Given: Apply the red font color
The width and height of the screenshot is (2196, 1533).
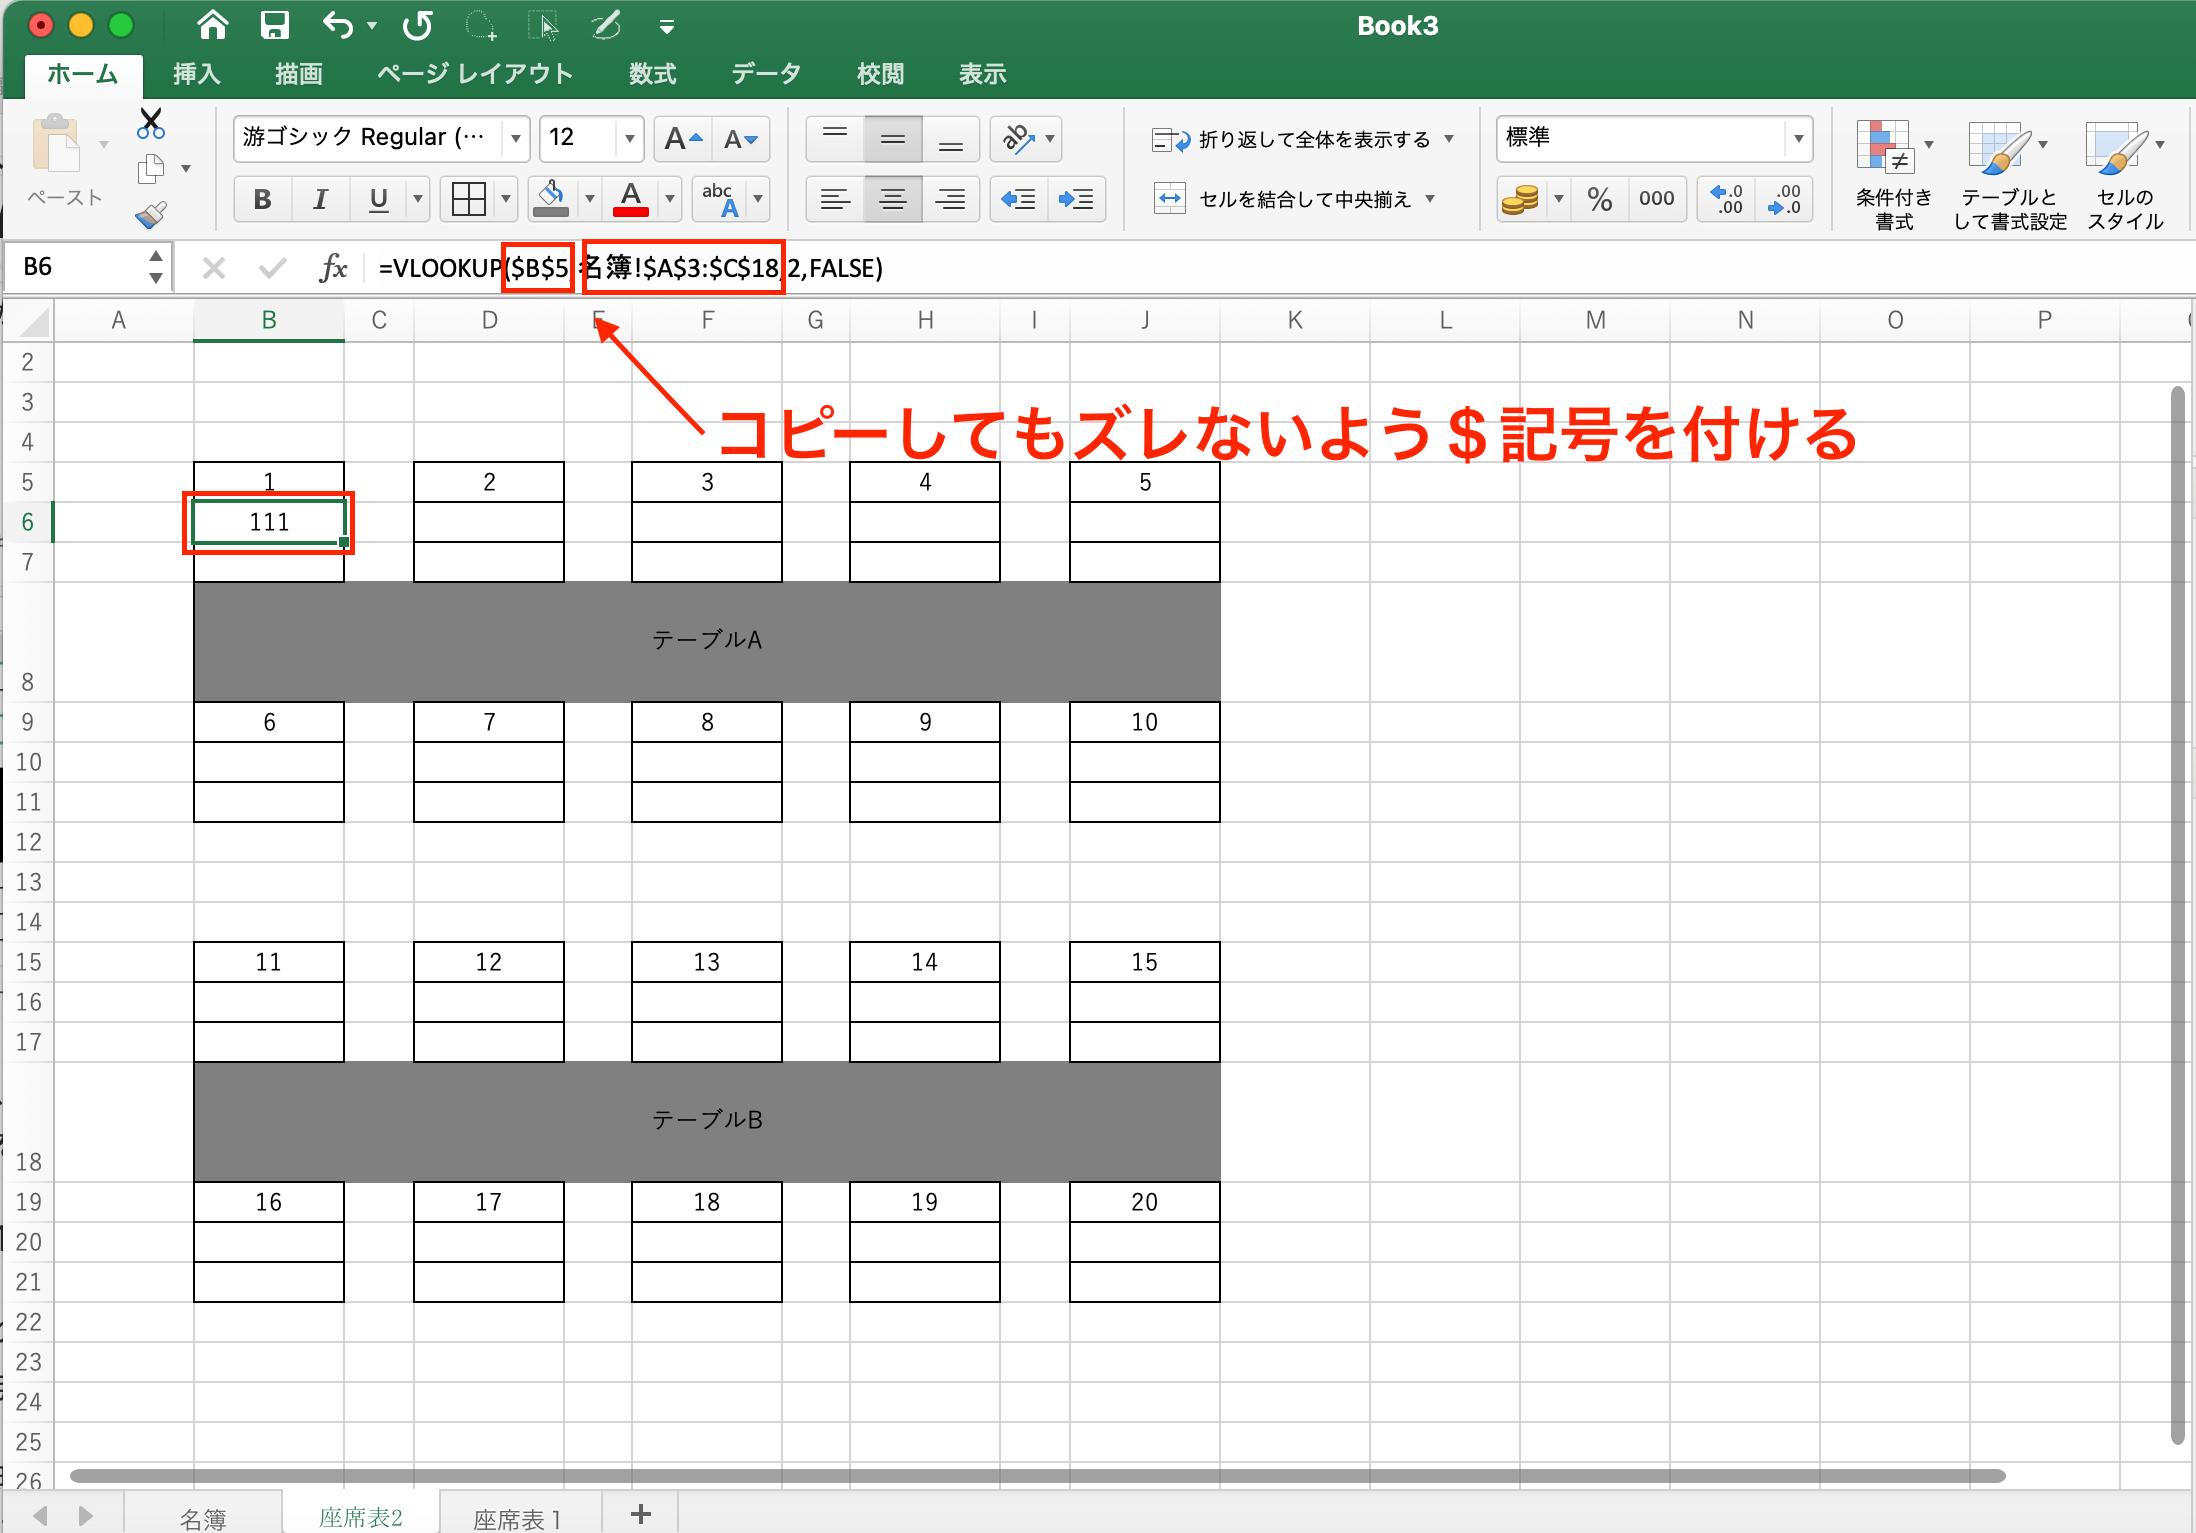Looking at the screenshot, I should click(631, 199).
